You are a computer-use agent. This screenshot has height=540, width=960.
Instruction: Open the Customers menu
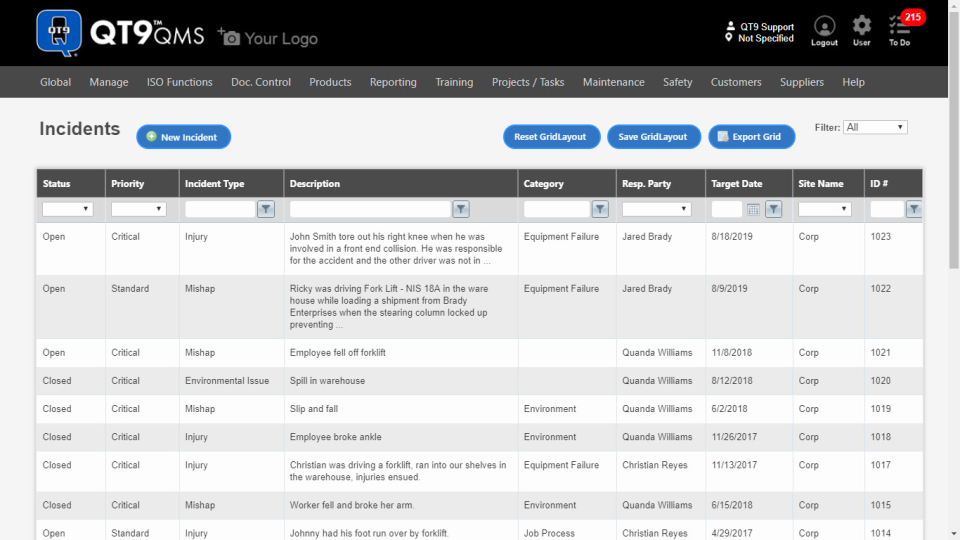736,82
